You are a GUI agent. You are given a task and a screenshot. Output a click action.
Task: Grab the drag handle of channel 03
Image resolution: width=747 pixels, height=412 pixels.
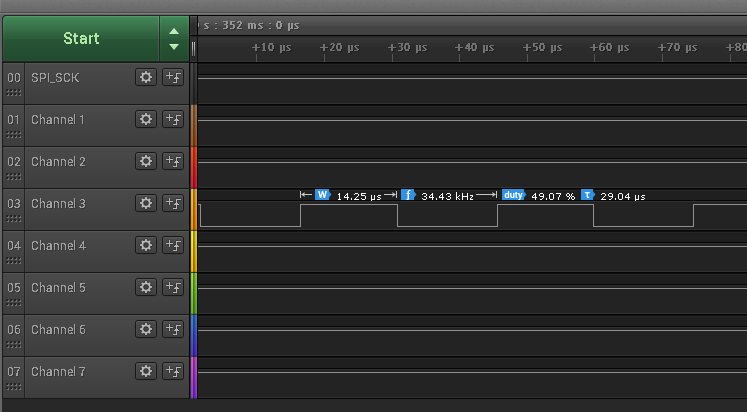coord(14,219)
